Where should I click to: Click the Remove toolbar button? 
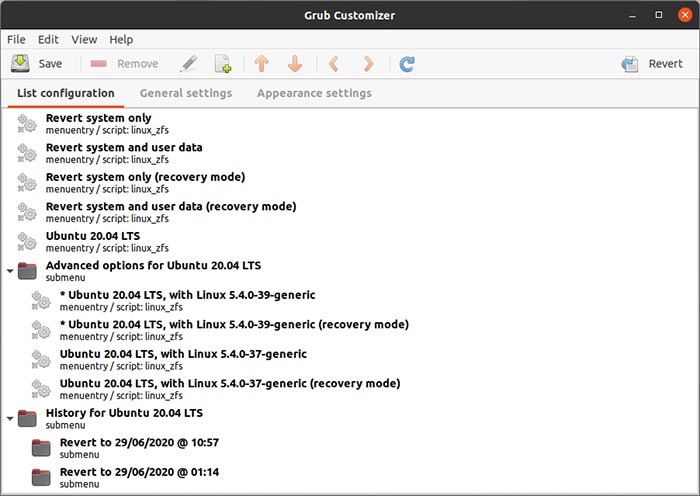click(124, 64)
